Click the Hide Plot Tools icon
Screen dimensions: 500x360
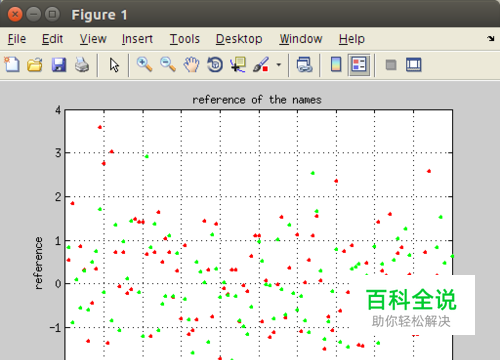pyautogui.click(x=391, y=65)
